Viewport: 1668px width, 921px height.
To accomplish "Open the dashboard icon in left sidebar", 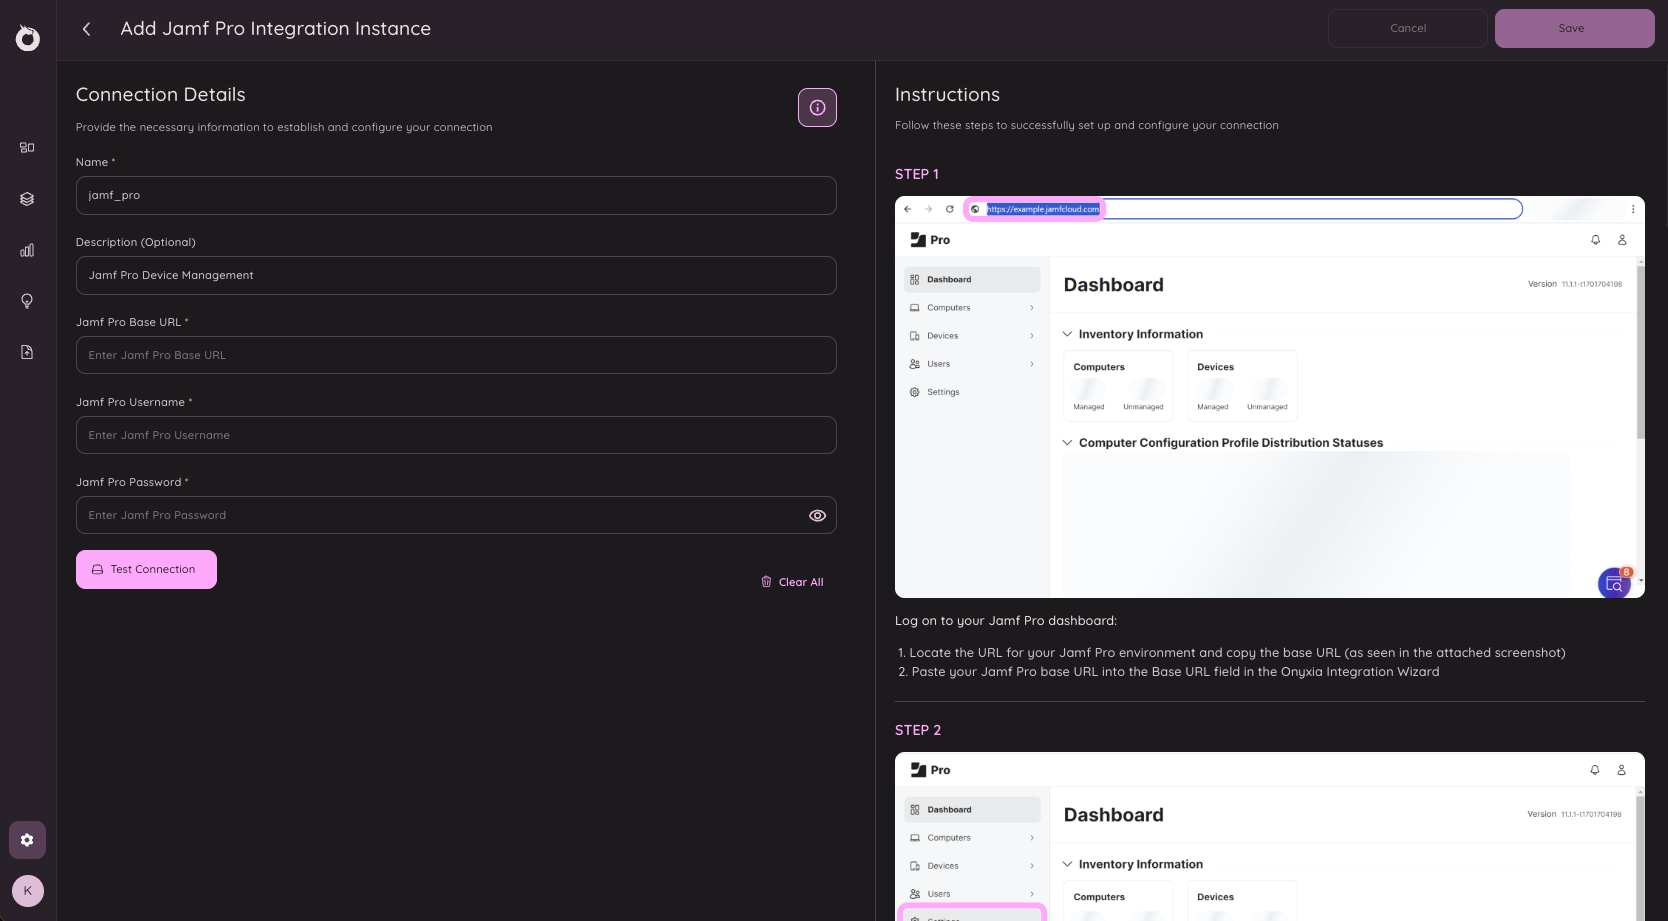I will (x=27, y=147).
